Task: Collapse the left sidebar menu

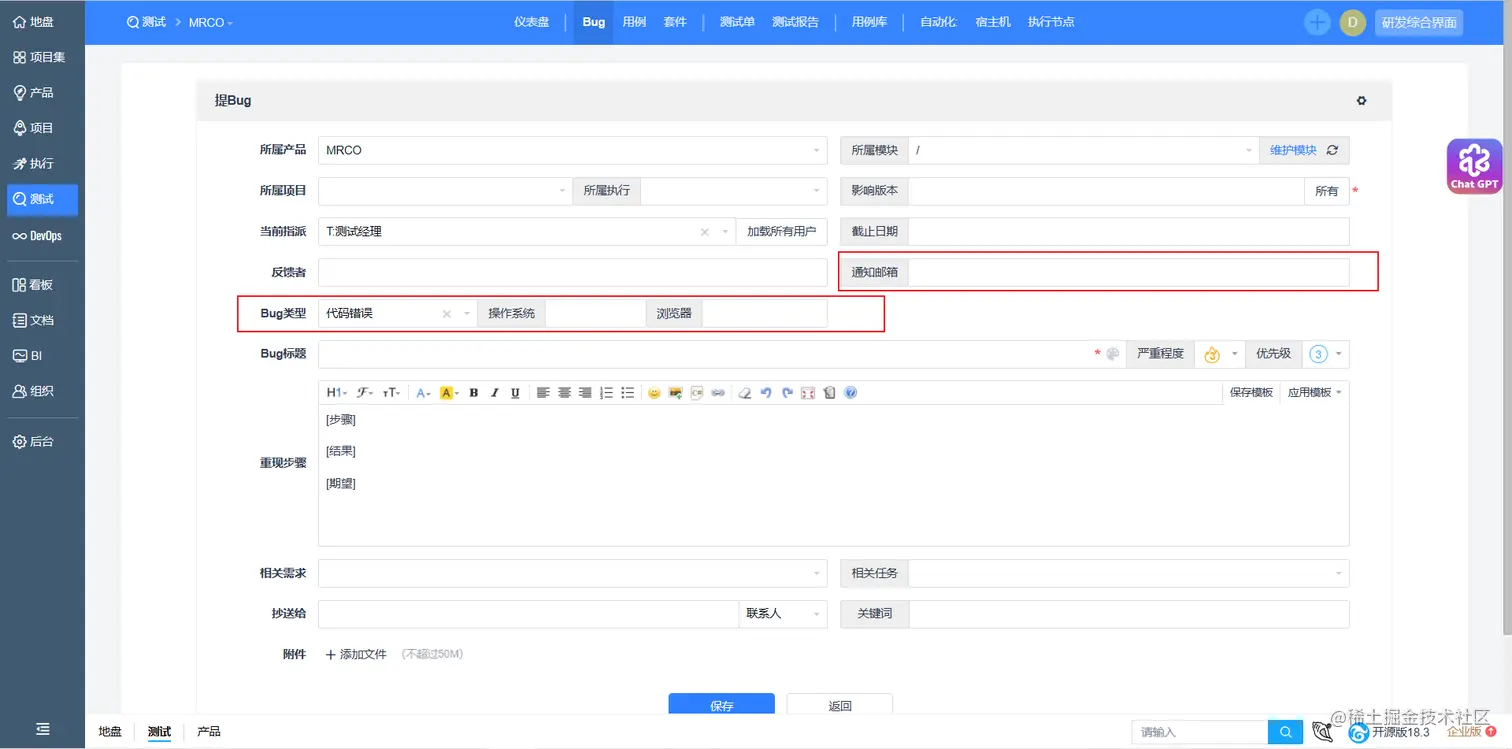Action: click(43, 729)
